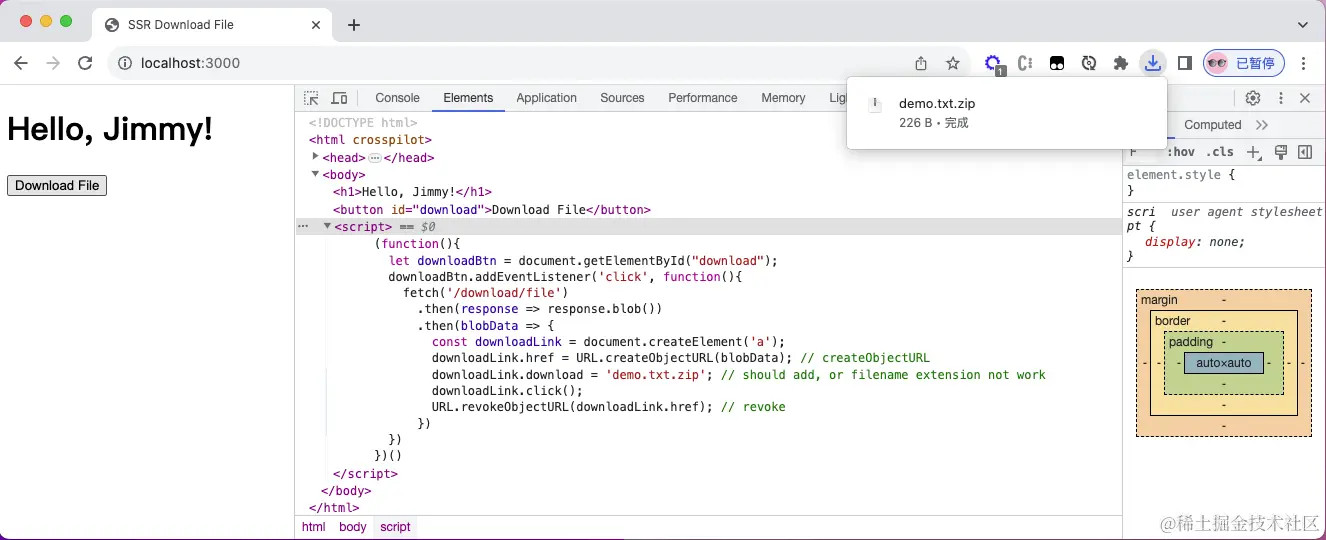Expand the collapsed head contents ellipsis

pos(375,158)
